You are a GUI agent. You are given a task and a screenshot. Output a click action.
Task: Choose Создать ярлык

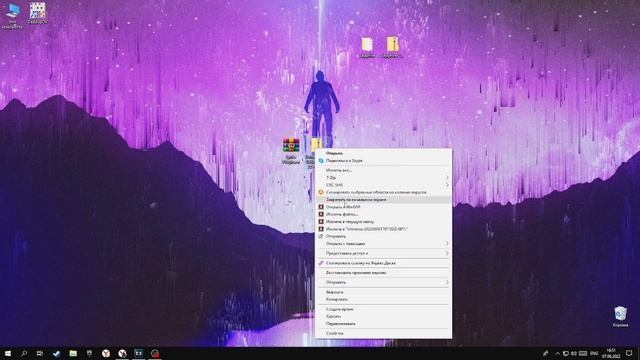point(384,309)
